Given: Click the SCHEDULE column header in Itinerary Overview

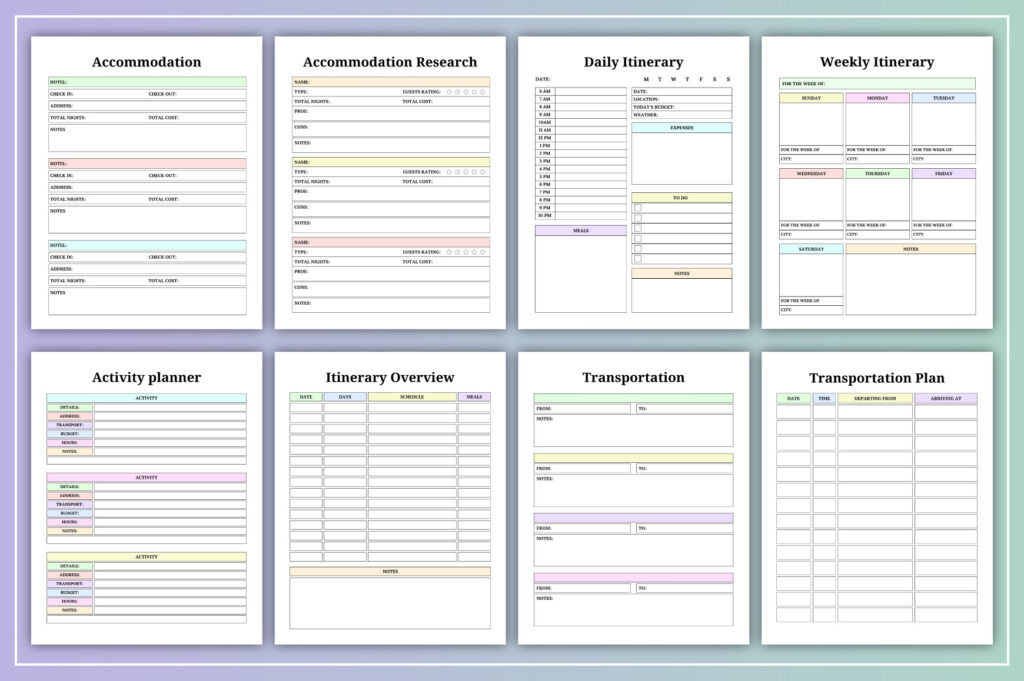Looking at the screenshot, I should coord(412,397).
